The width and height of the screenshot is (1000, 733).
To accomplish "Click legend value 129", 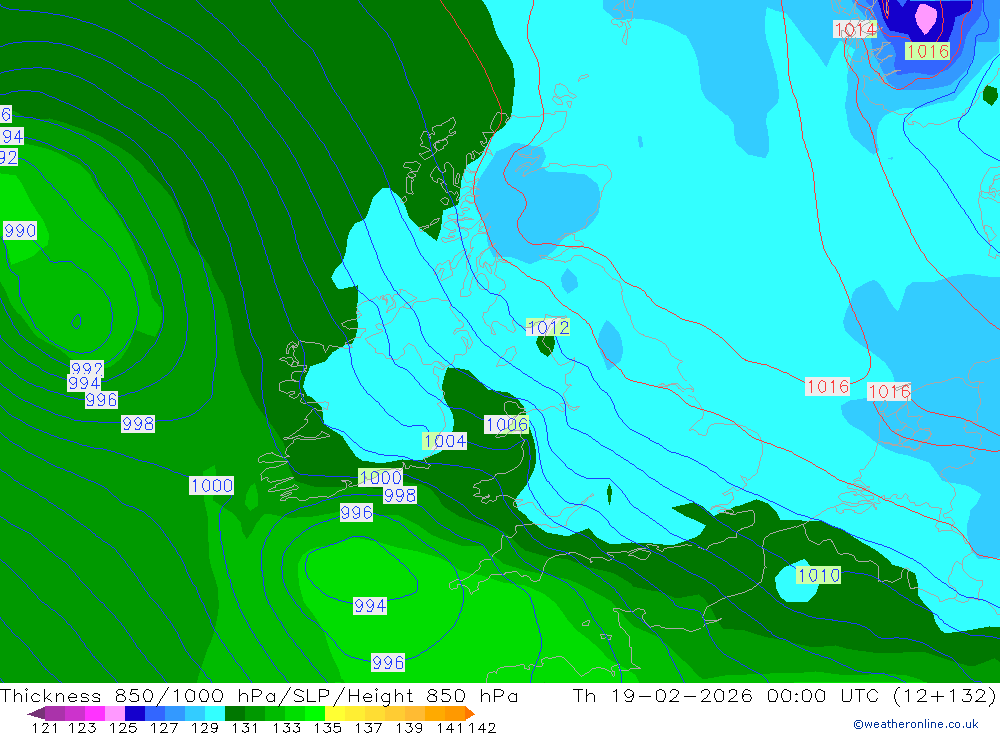I will 205,728.
